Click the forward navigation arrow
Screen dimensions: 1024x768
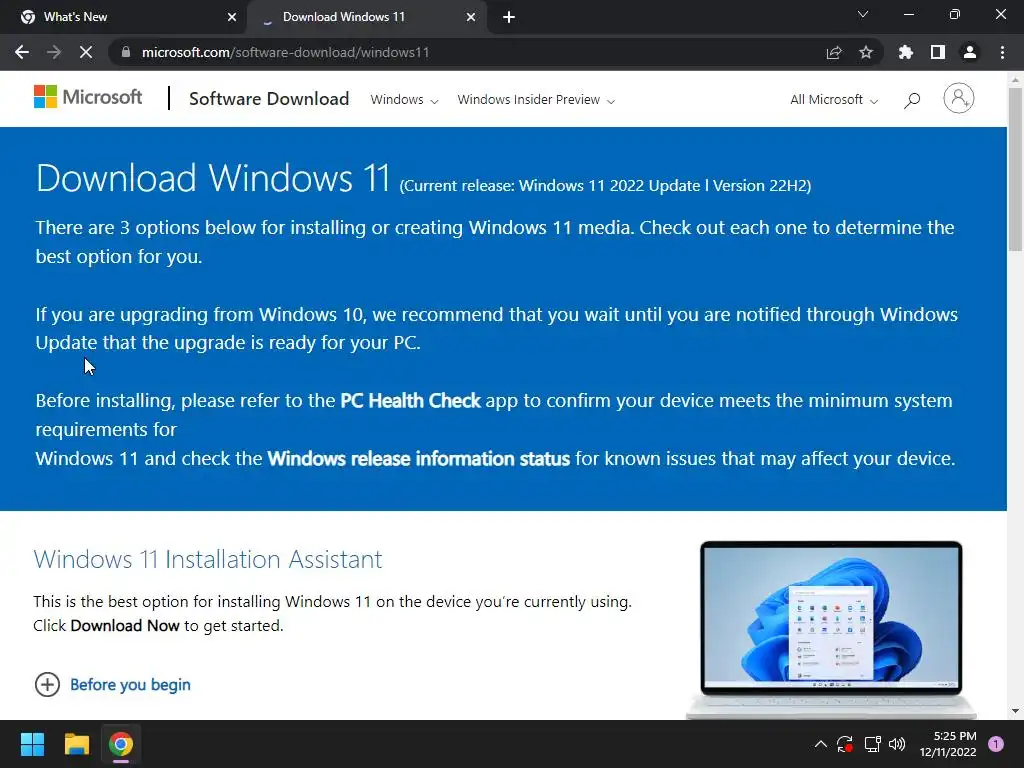[54, 52]
